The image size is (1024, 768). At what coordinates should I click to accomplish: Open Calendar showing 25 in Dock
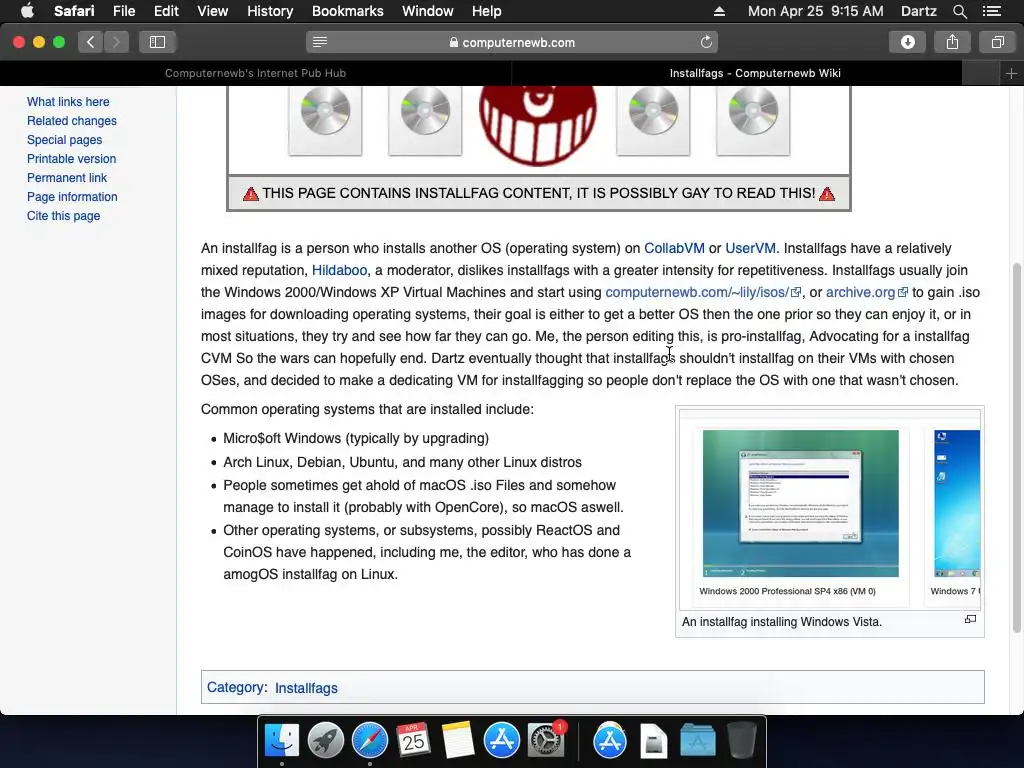point(413,741)
